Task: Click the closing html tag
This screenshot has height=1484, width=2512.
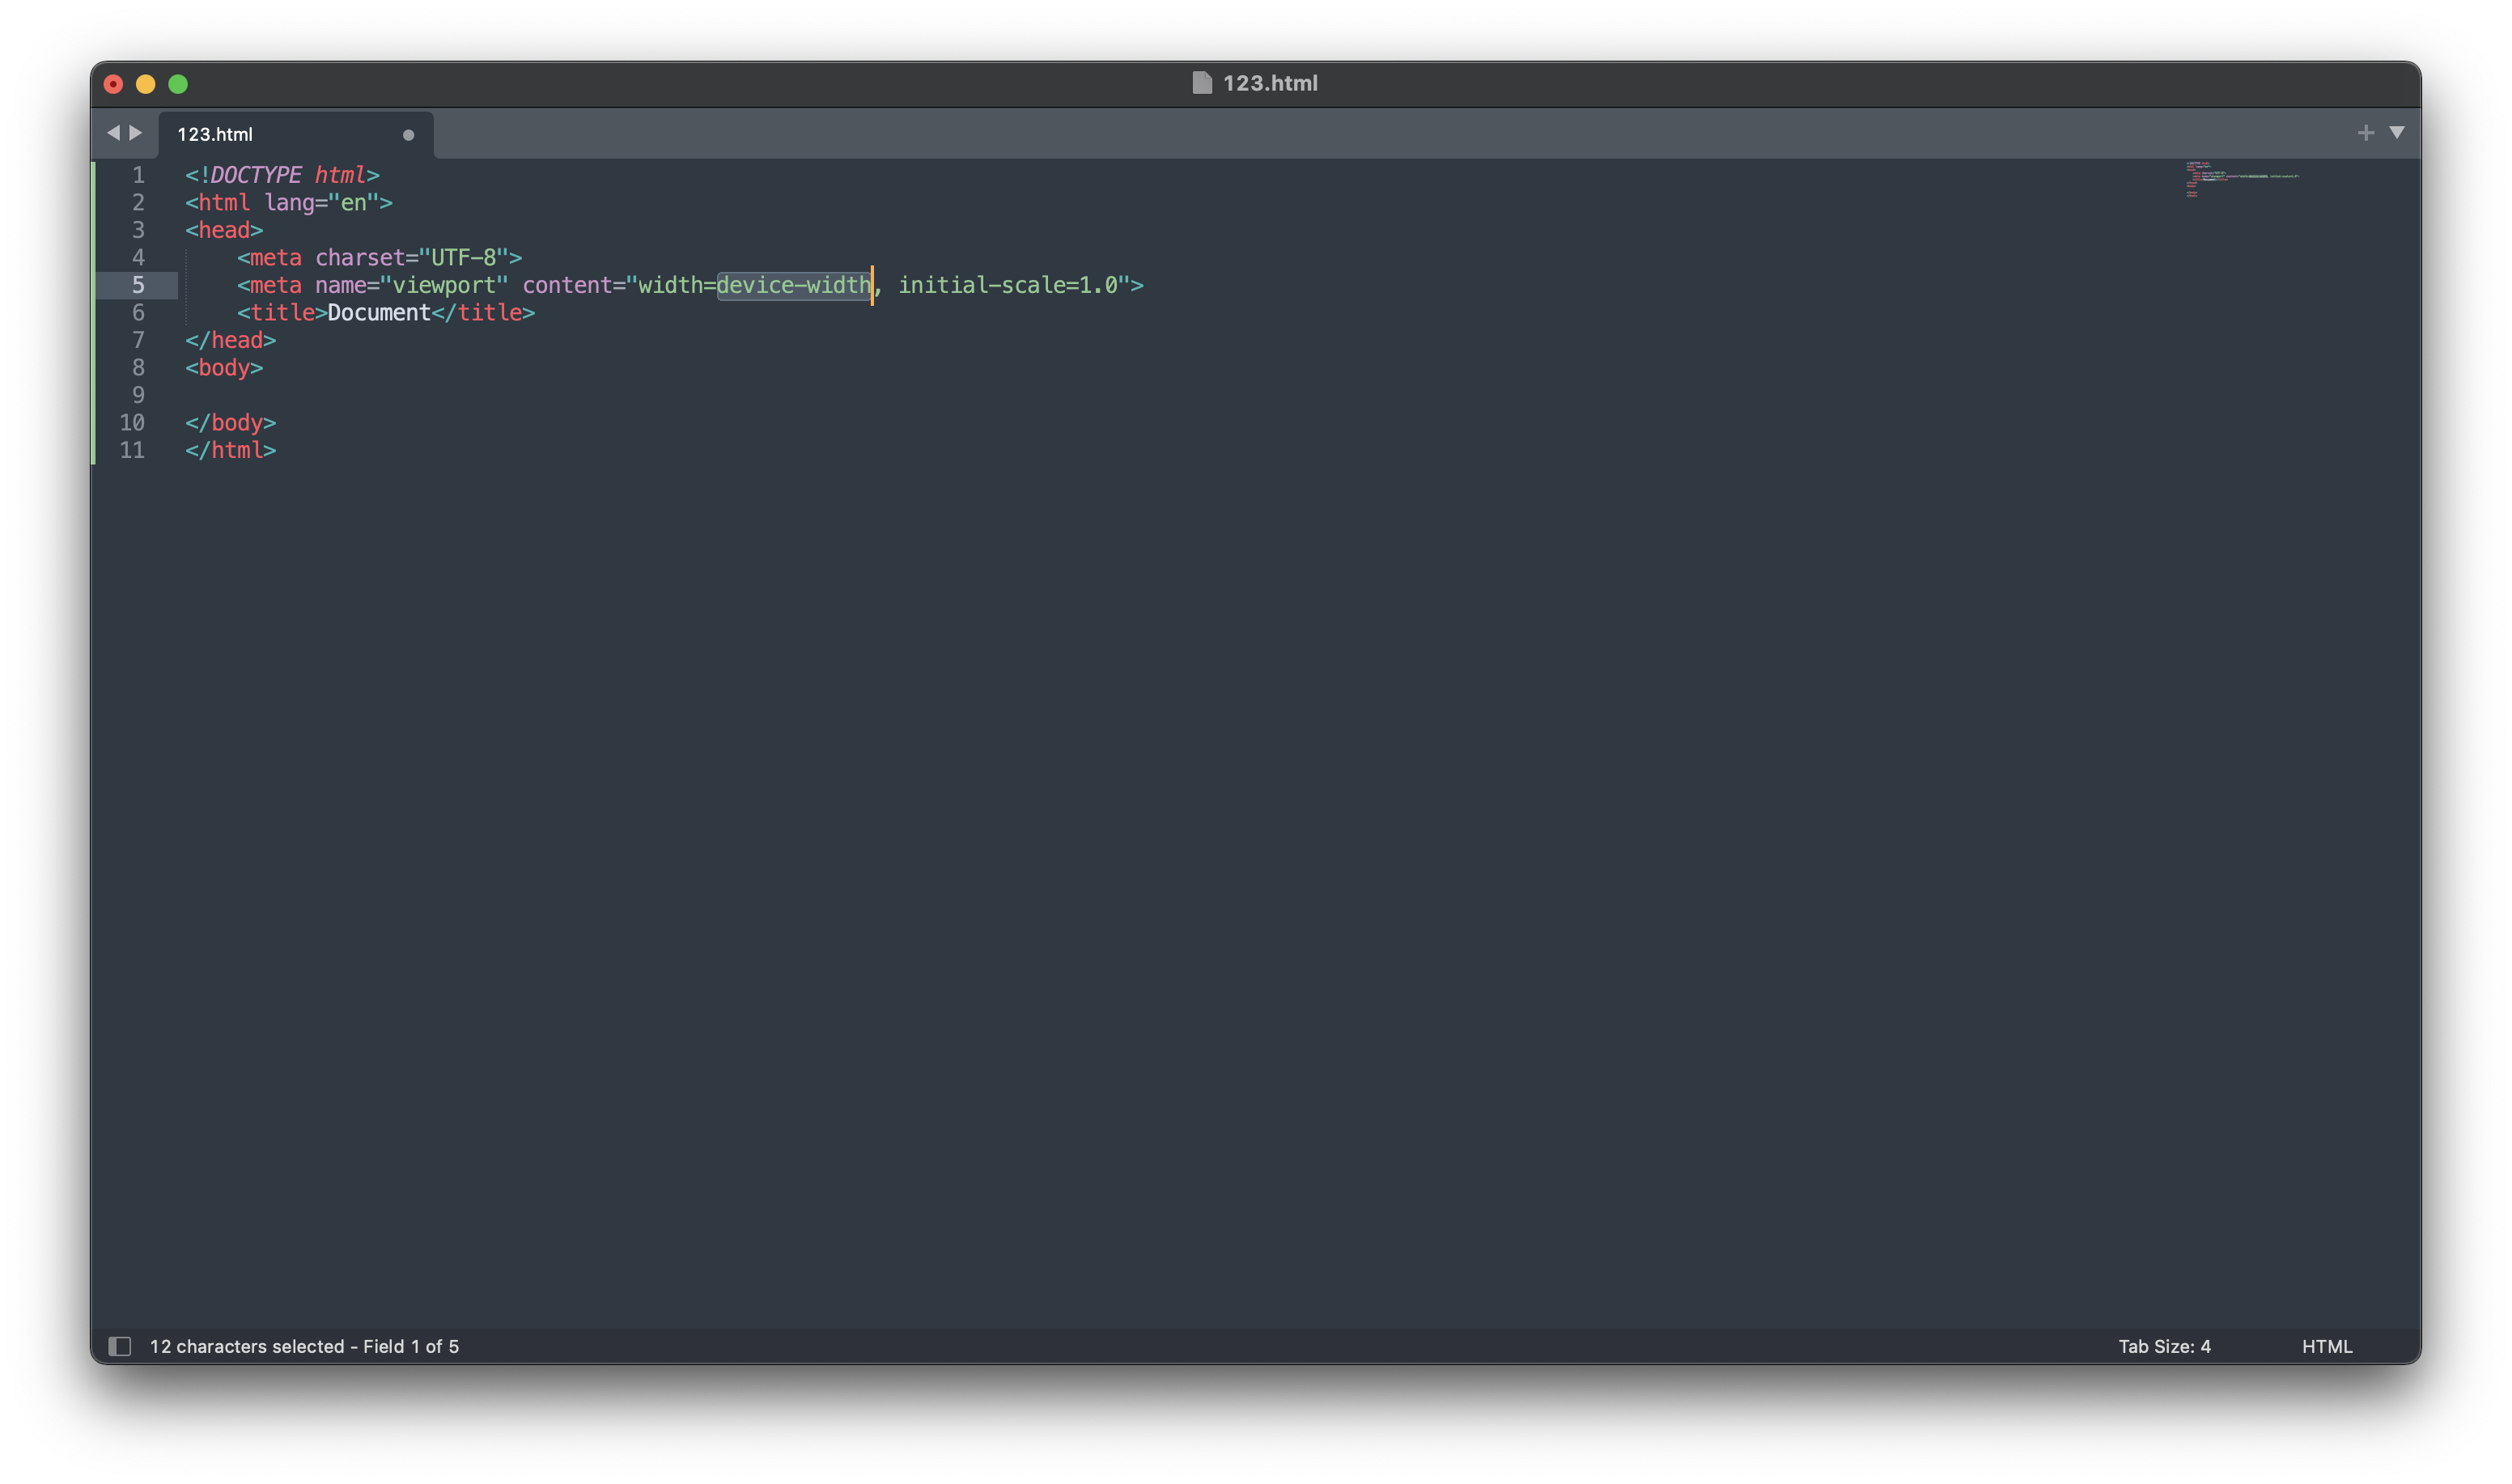Action: [230, 450]
